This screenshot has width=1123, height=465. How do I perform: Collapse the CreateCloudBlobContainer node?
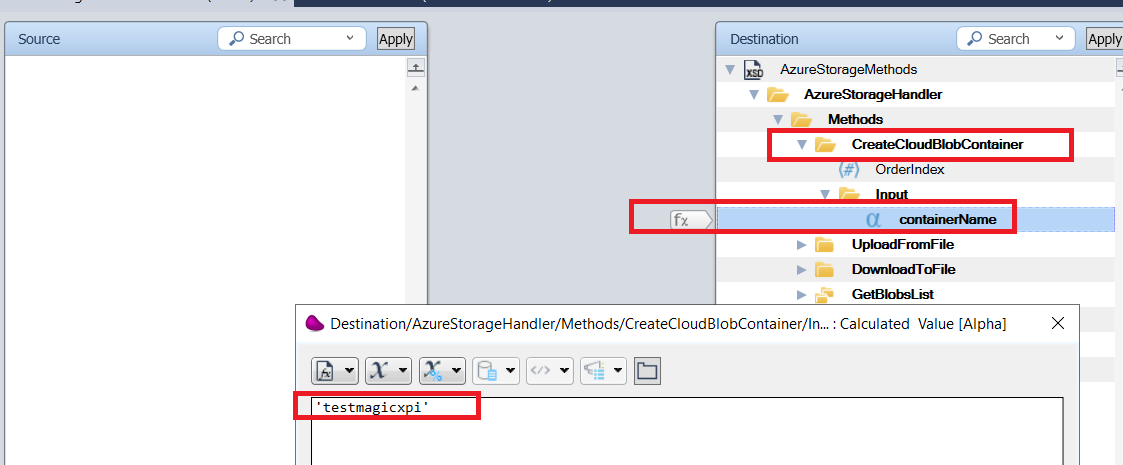[x=802, y=145]
